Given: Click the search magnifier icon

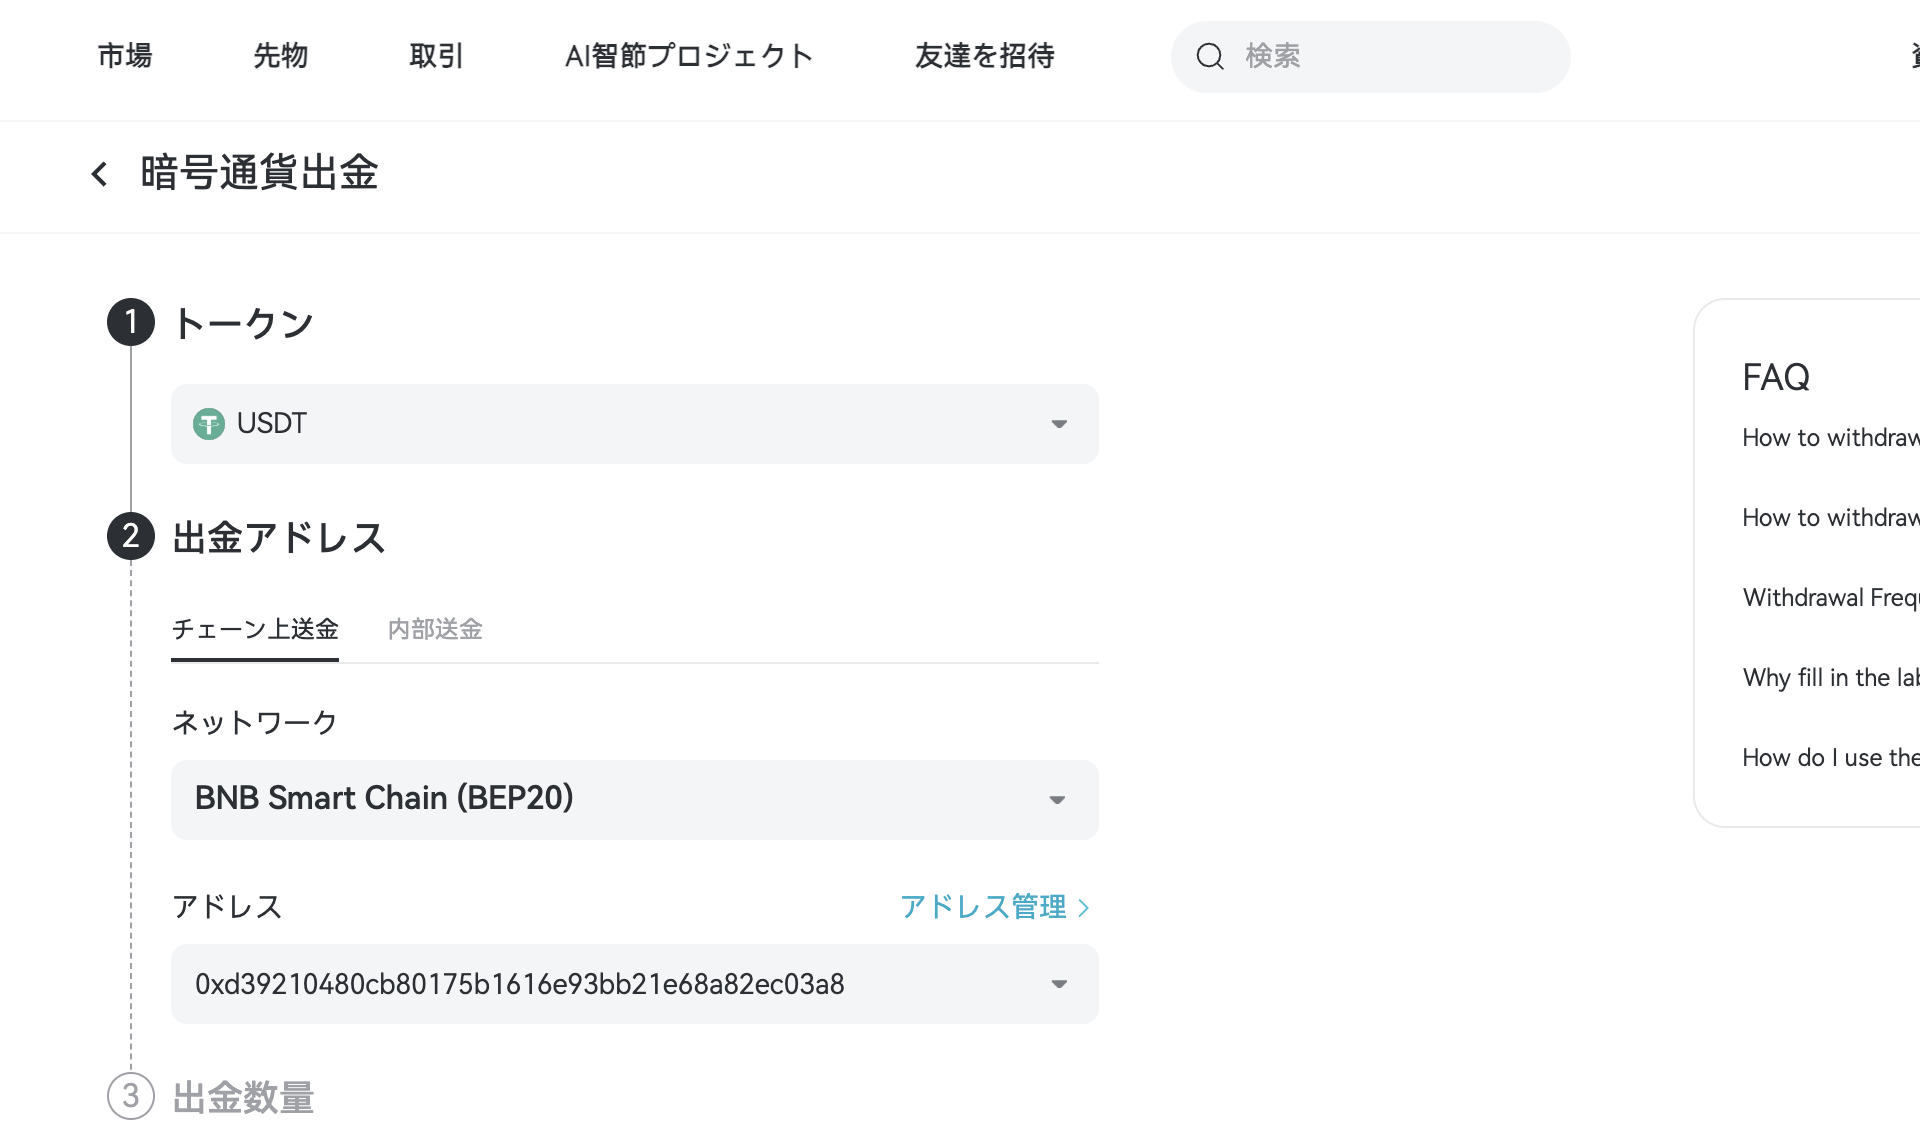Looking at the screenshot, I should coord(1211,57).
